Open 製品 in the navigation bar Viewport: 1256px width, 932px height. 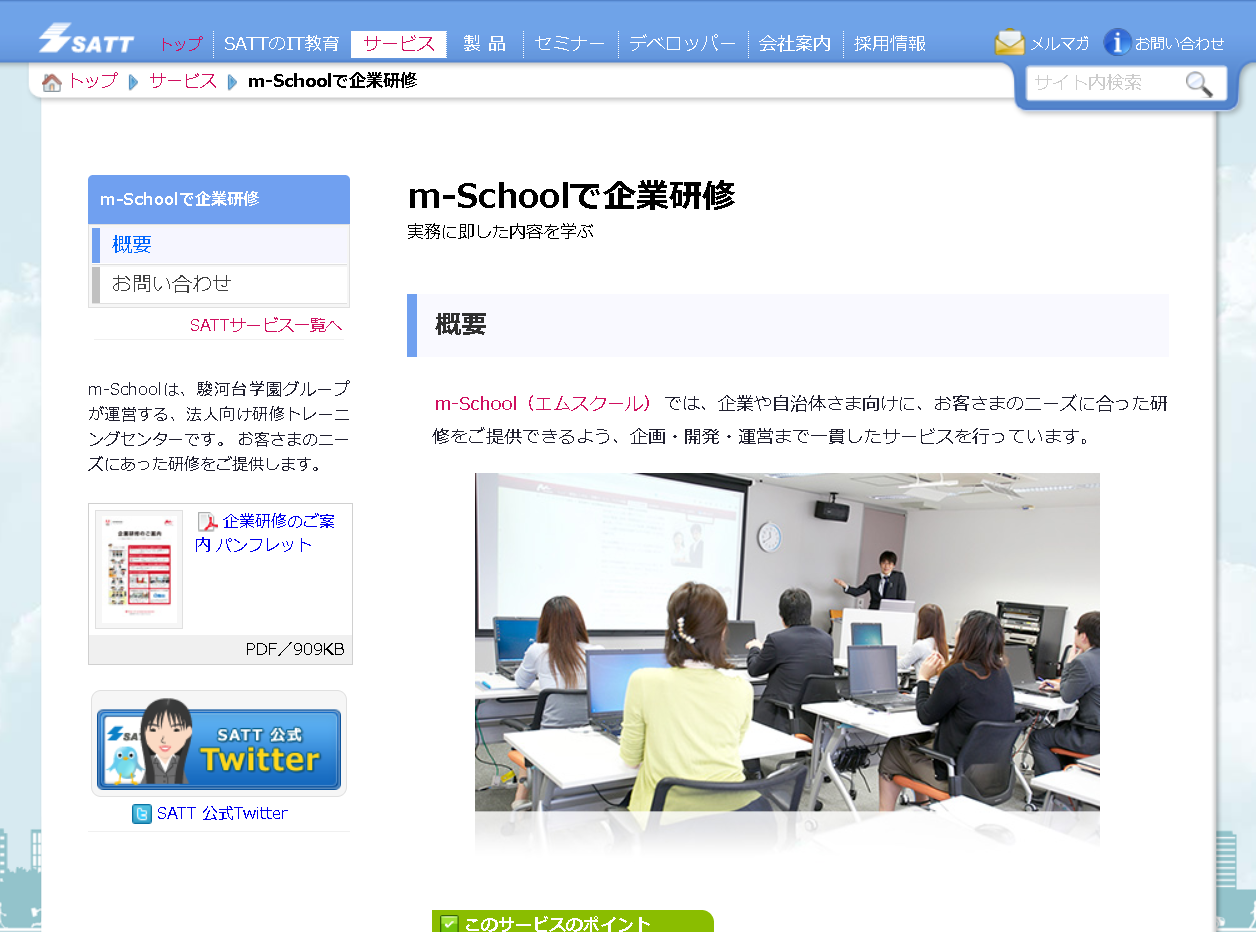(x=485, y=44)
